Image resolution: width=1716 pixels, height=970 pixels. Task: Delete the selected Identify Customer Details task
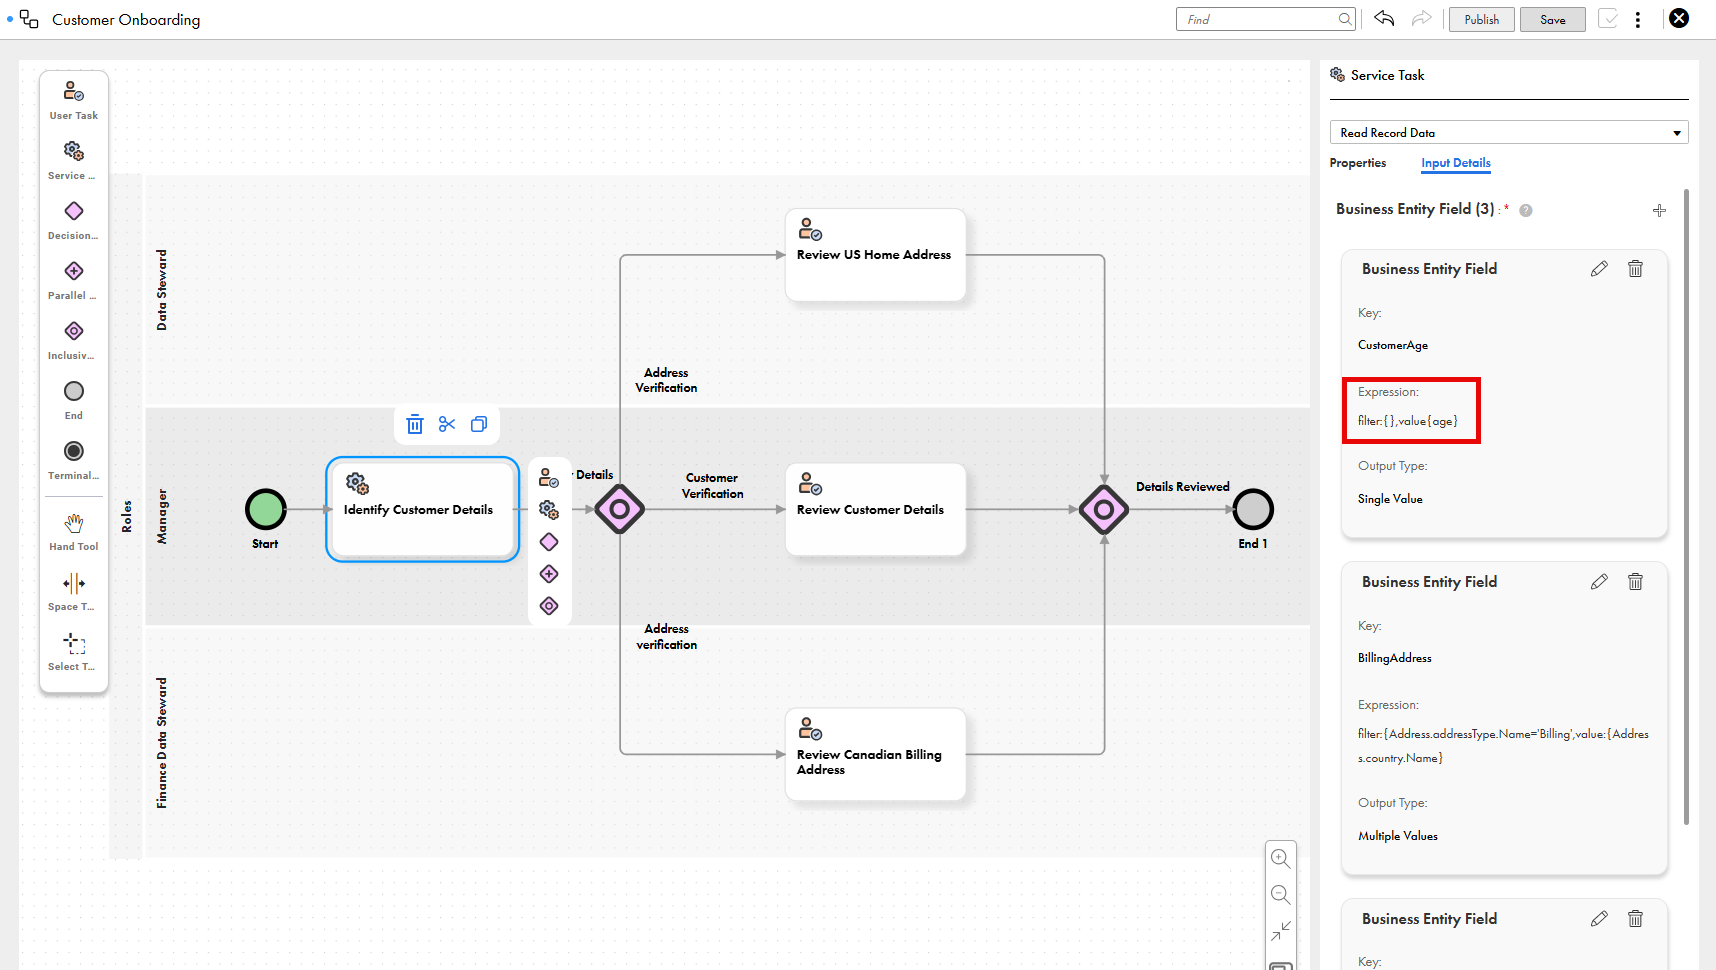415,424
